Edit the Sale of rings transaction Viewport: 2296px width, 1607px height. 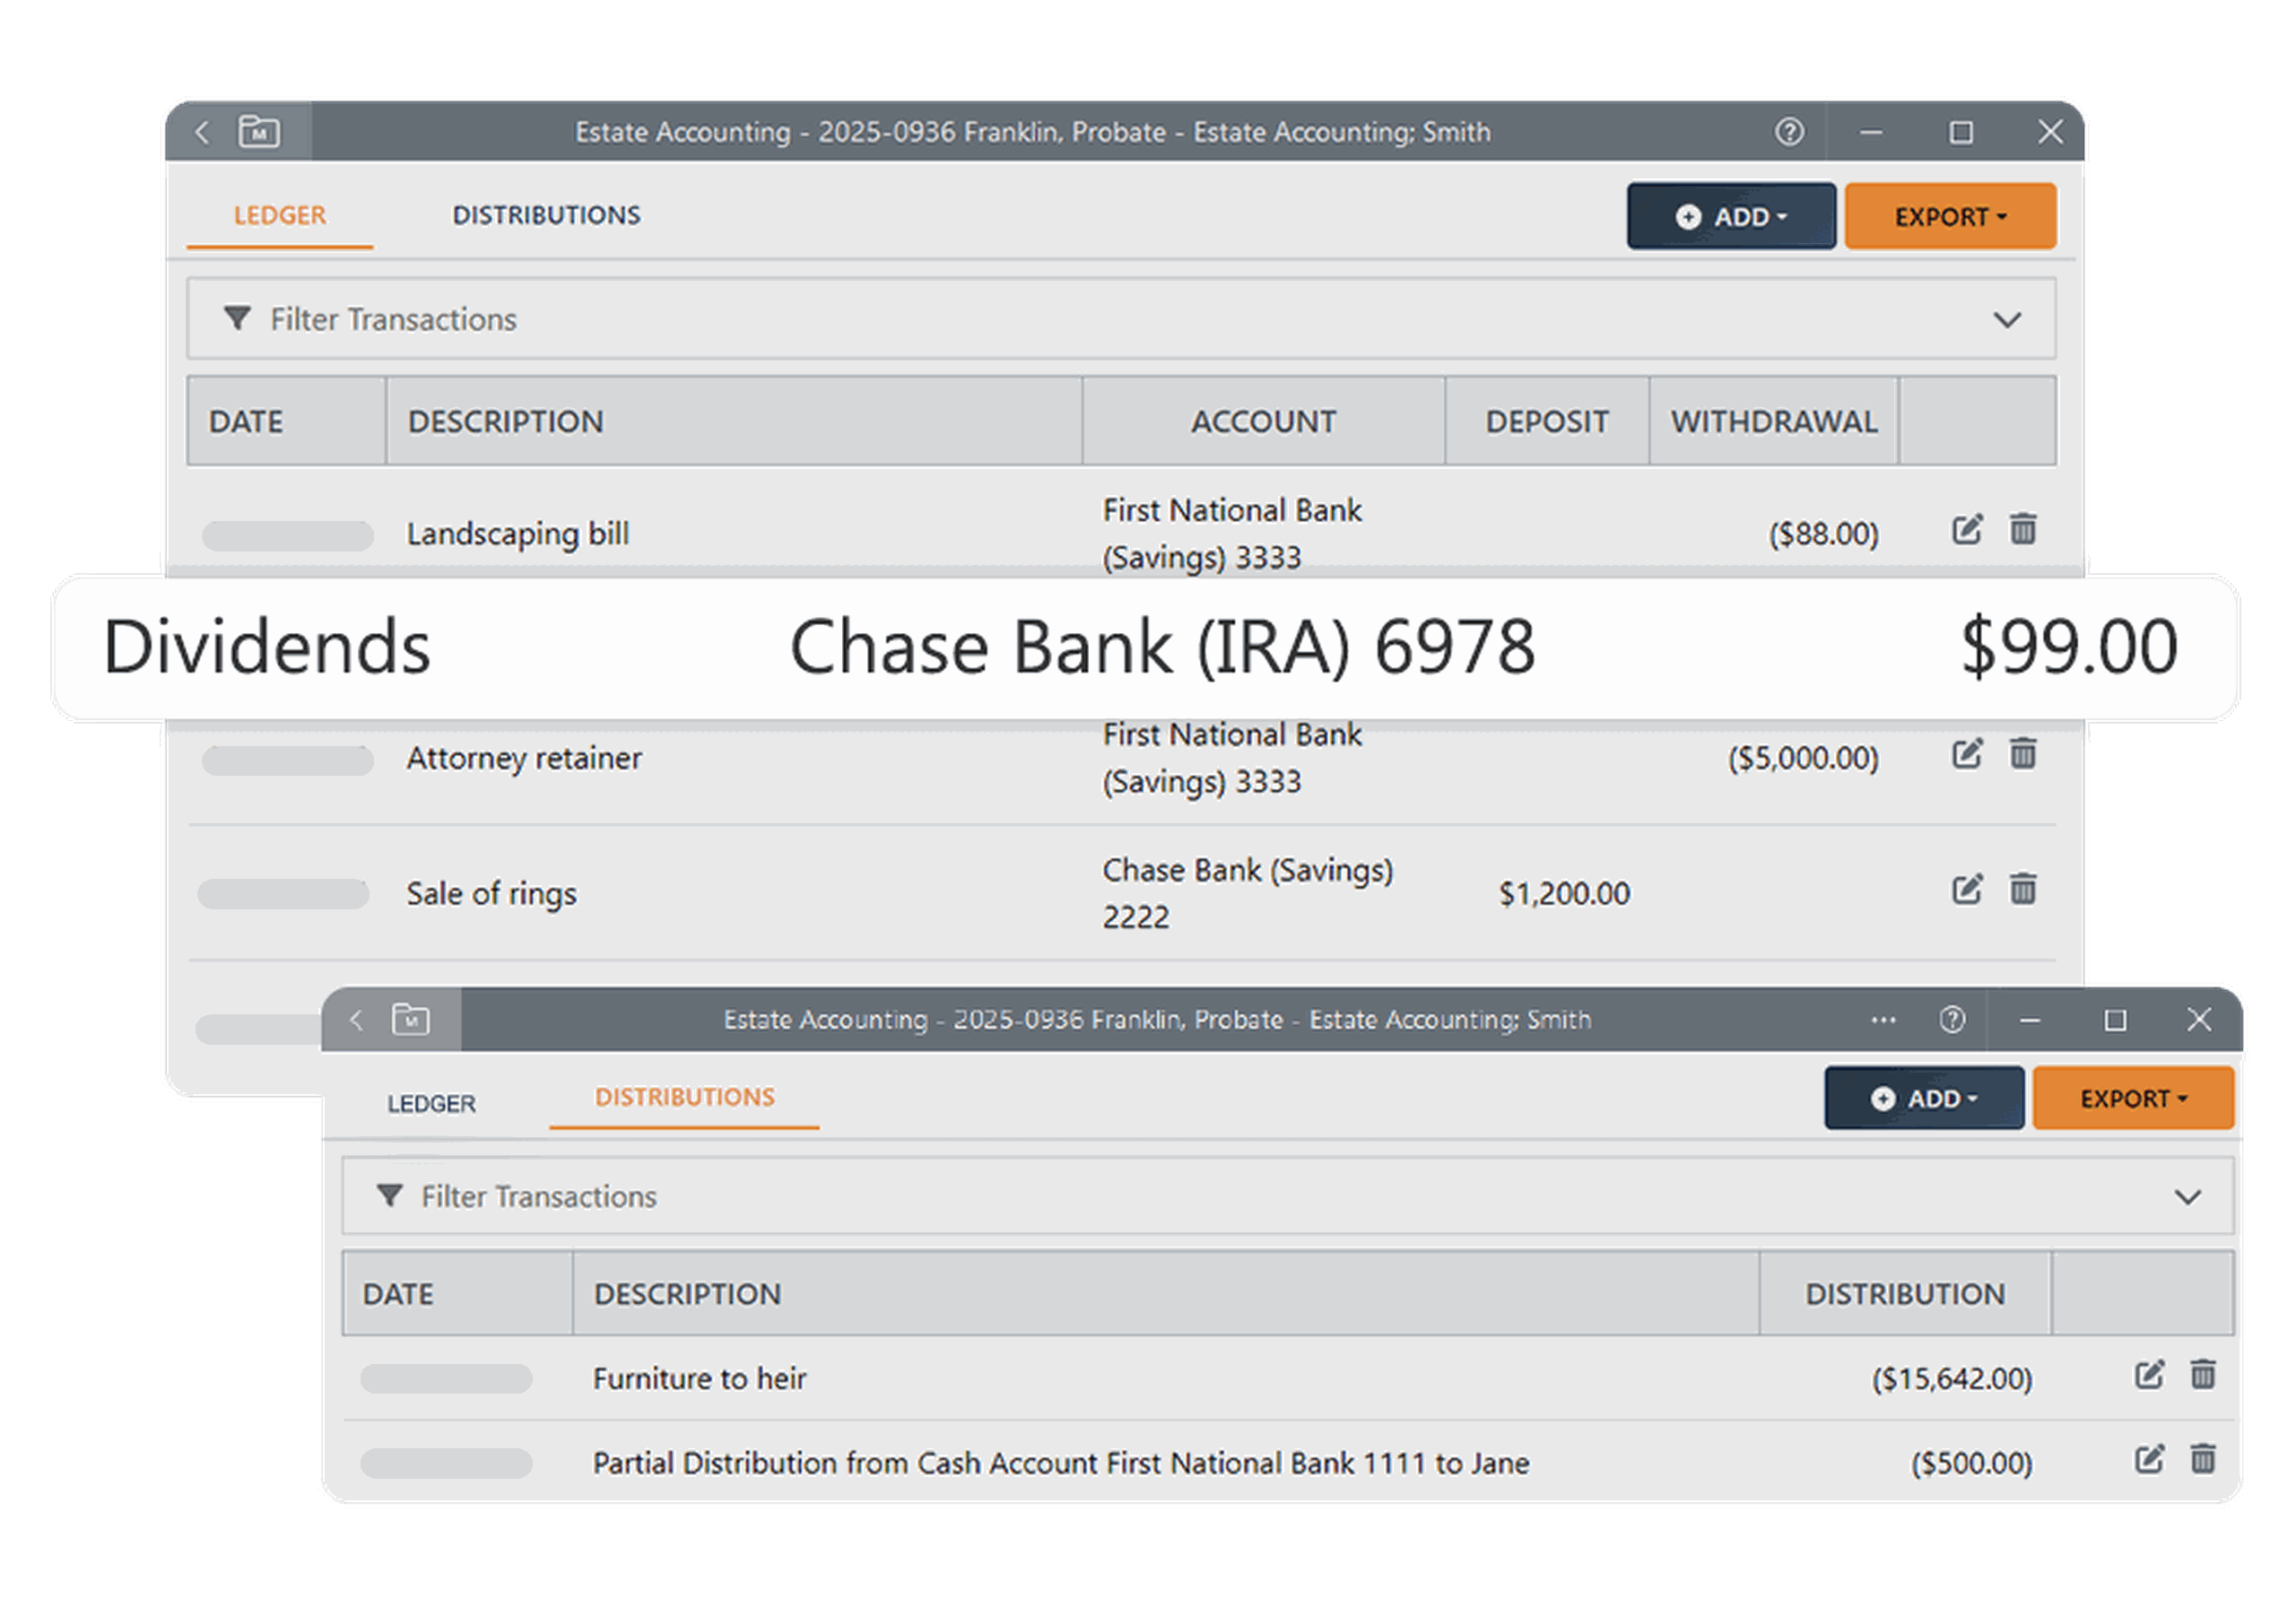tap(1966, 888)
